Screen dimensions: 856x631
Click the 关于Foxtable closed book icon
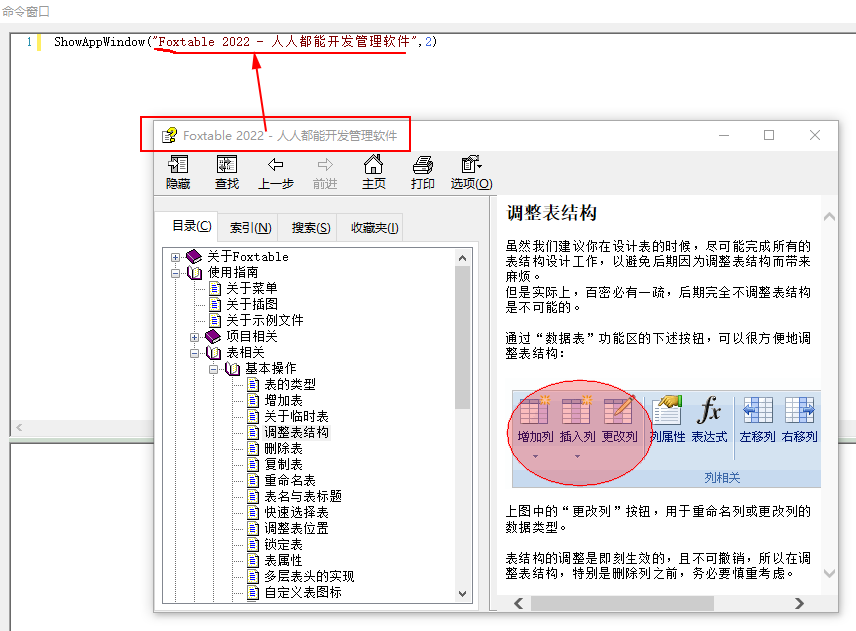click(194, 256)
